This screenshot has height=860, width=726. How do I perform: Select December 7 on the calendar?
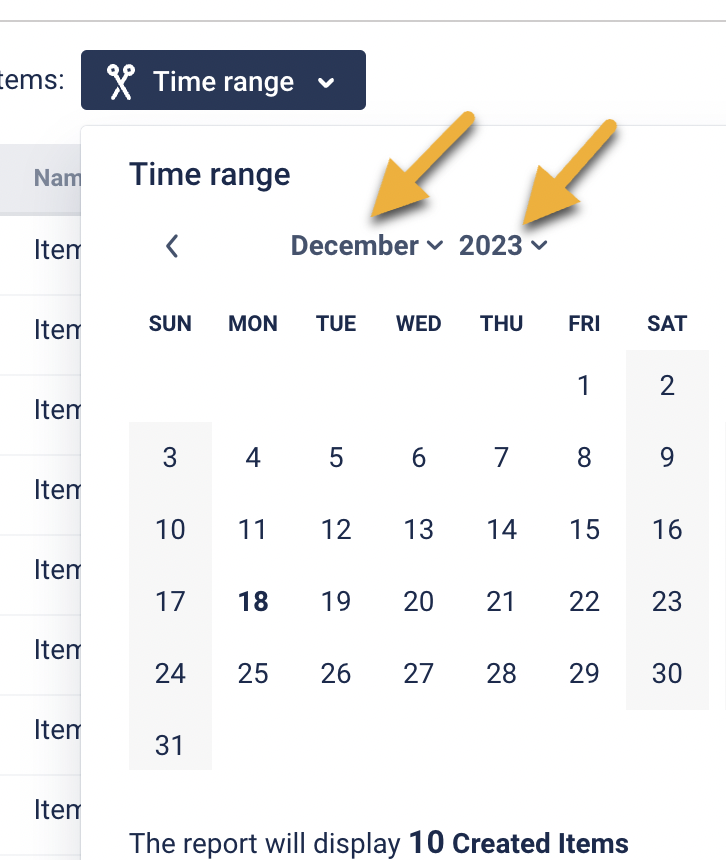(501, 458)
